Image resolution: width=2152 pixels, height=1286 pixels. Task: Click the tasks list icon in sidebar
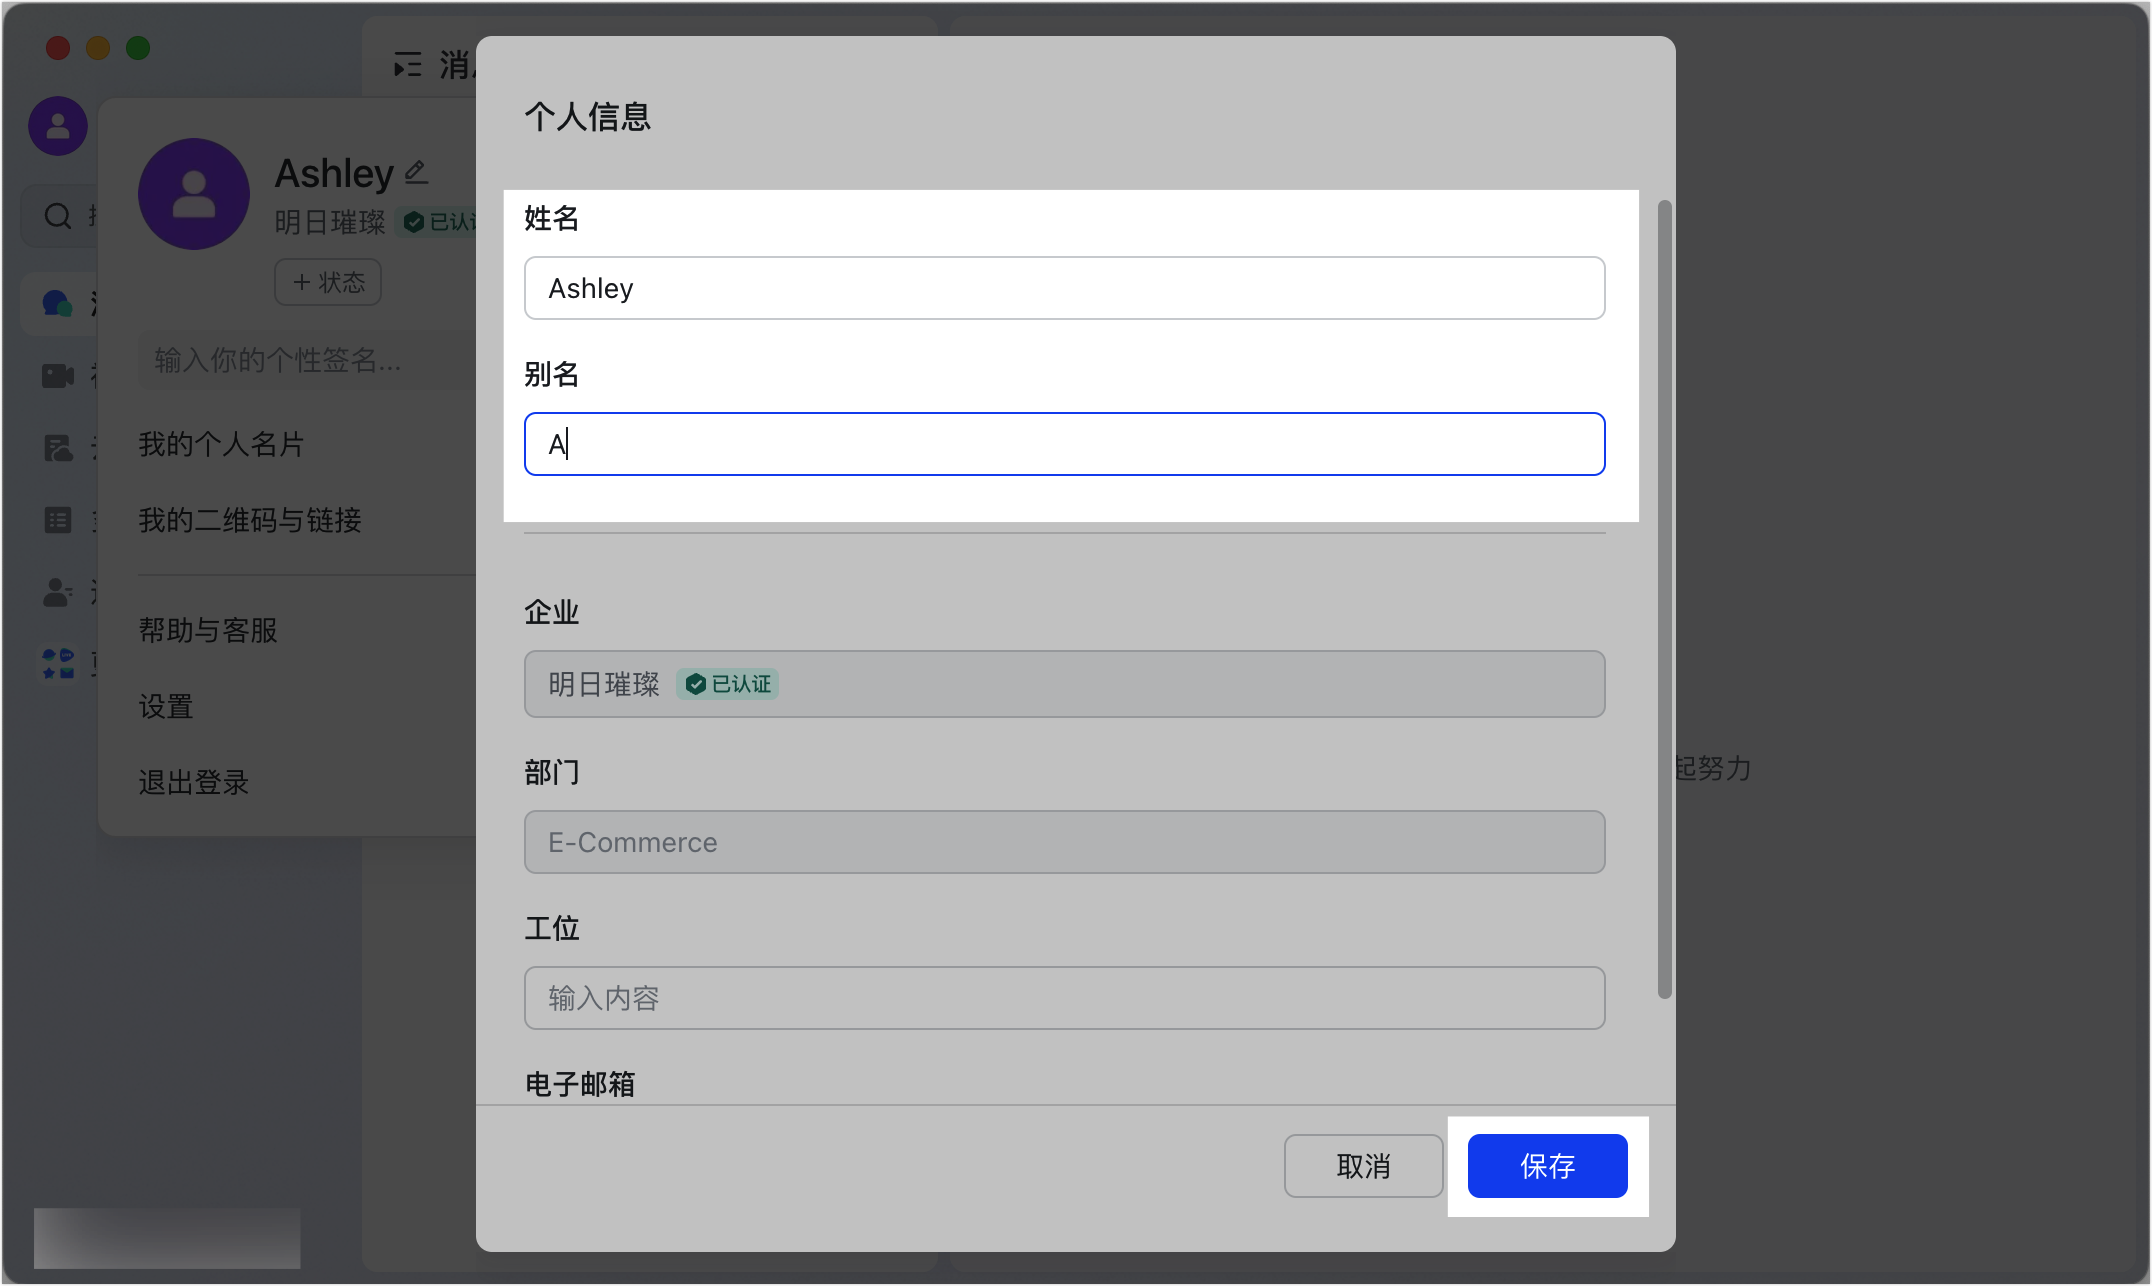click(x=59, y=518)
